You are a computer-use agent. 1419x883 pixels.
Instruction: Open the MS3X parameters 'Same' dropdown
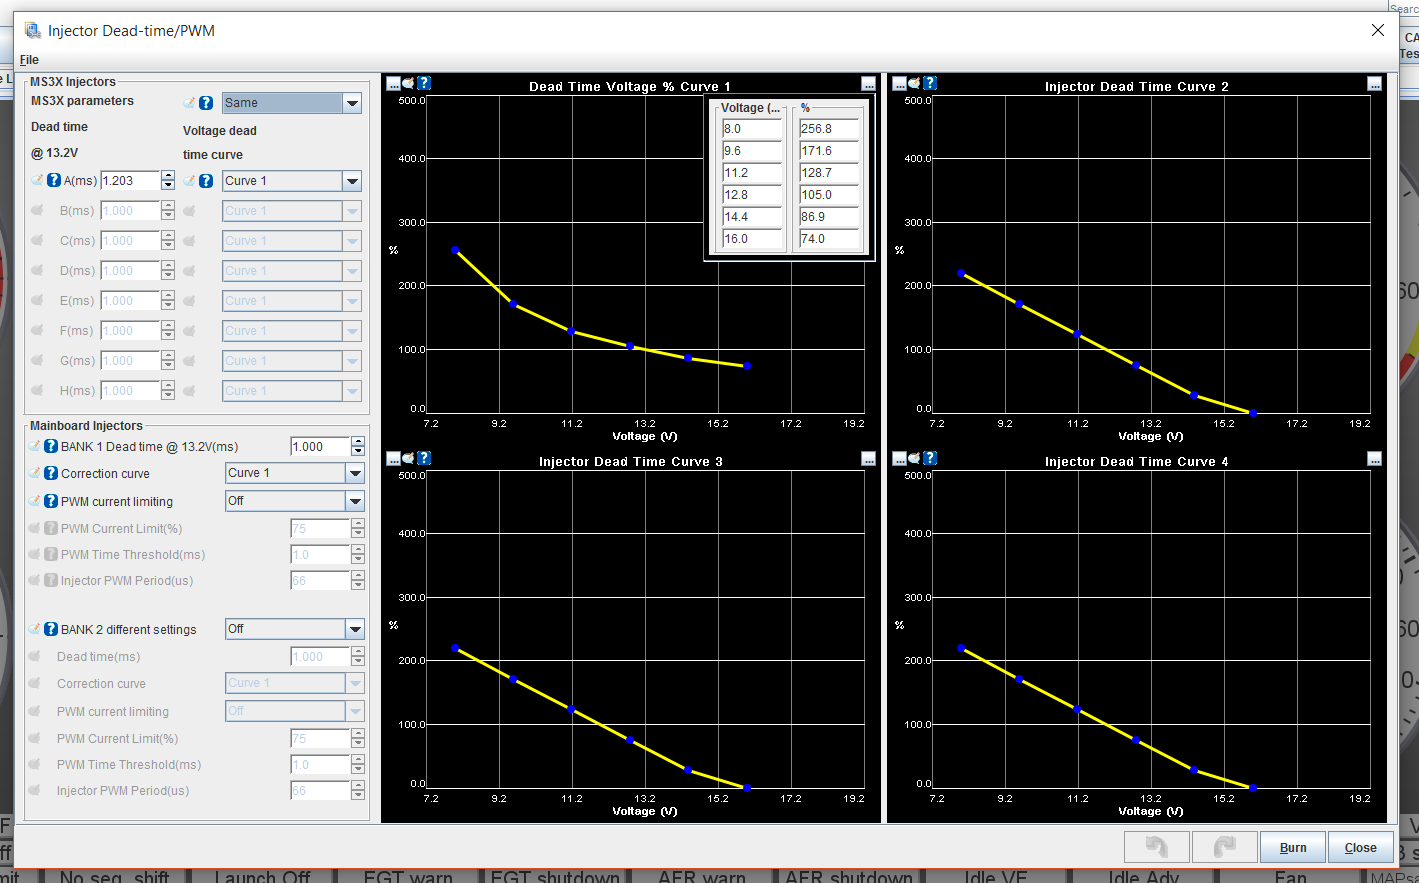pyautogui.click(x=352, y=103)
